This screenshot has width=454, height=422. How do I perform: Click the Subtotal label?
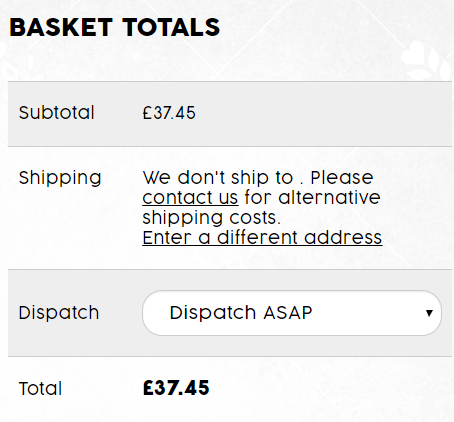point(57,113)
